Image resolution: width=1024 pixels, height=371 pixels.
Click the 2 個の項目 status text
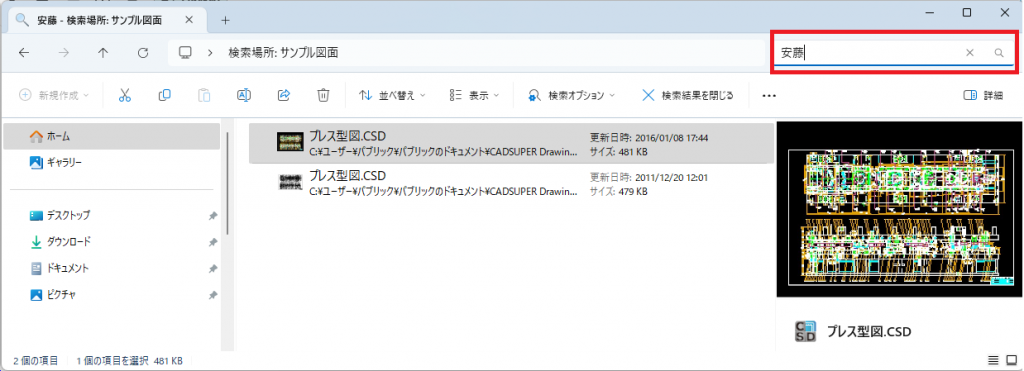pos(36,361)
